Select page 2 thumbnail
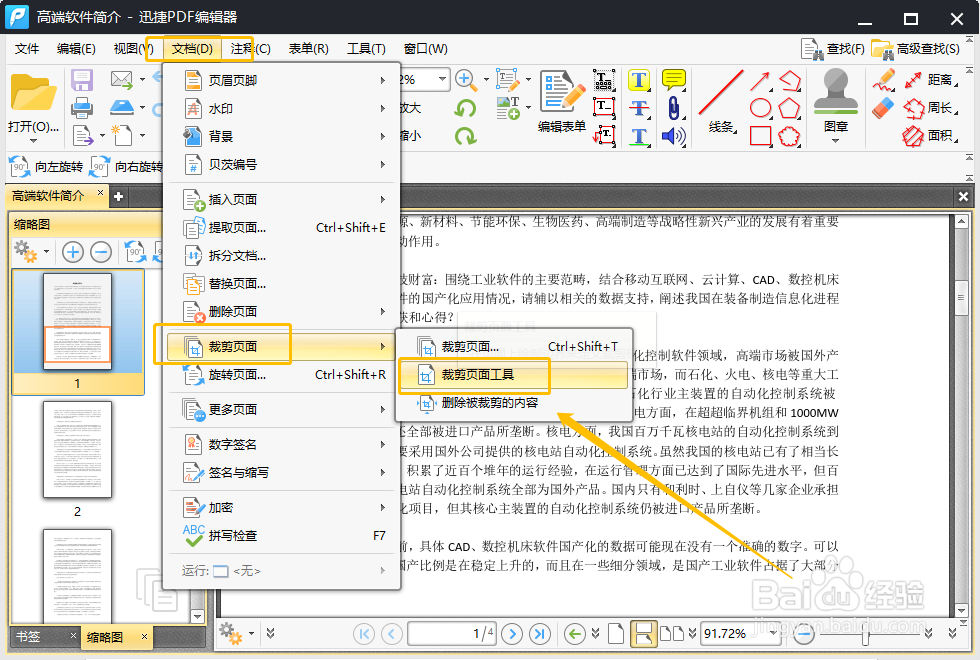Screen dimensions: 980x660 pyautogui.click(x=78, y=450)
